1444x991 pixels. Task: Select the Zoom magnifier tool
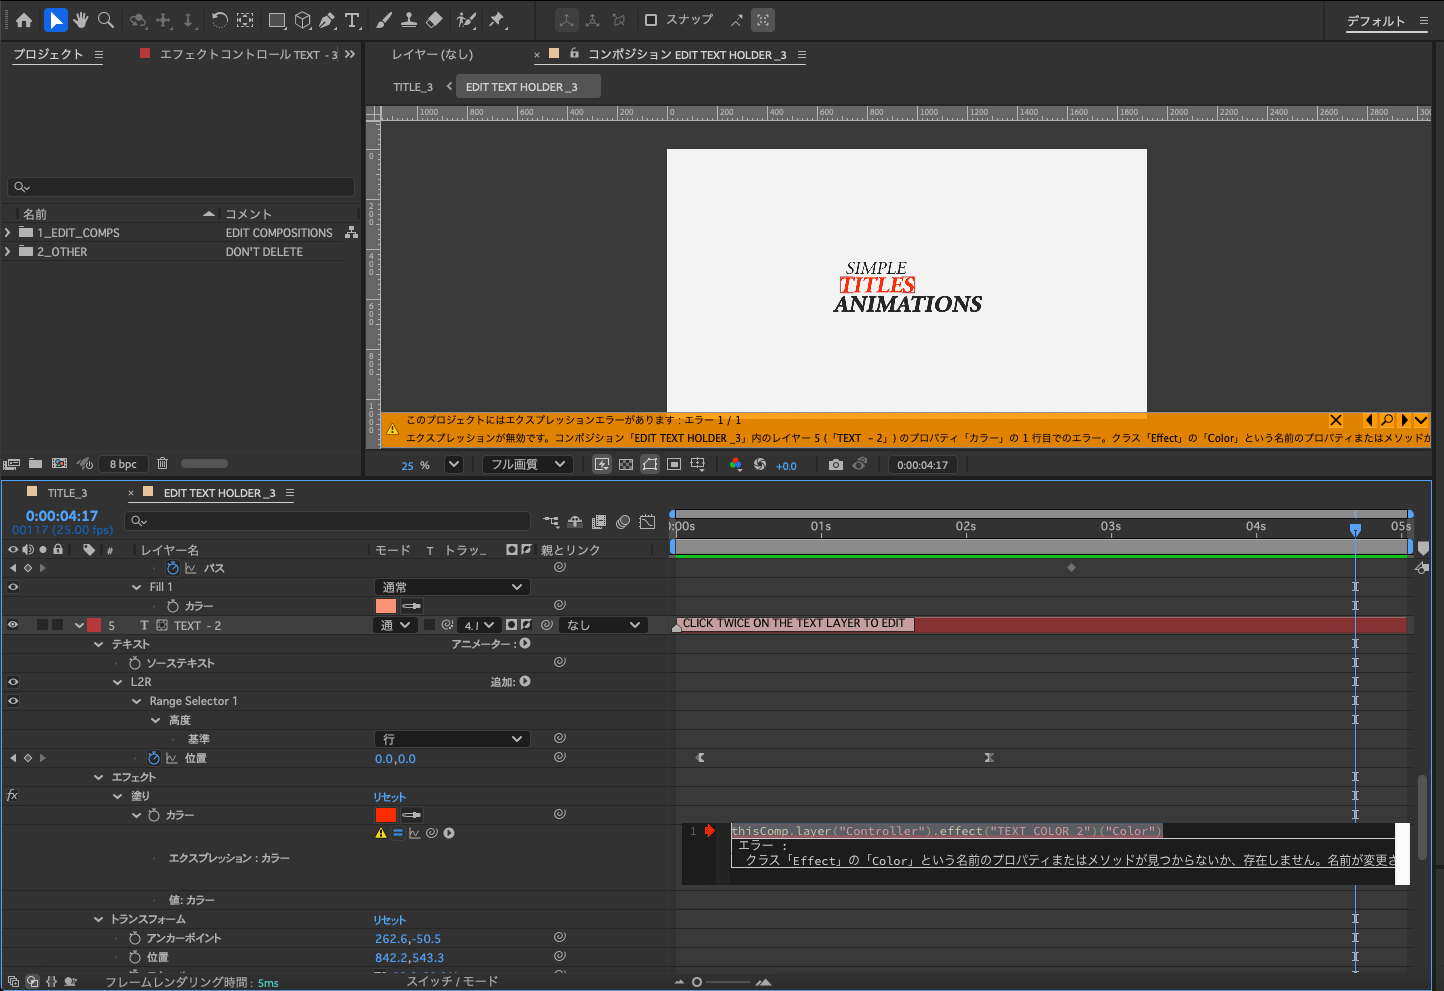point(106,20)
